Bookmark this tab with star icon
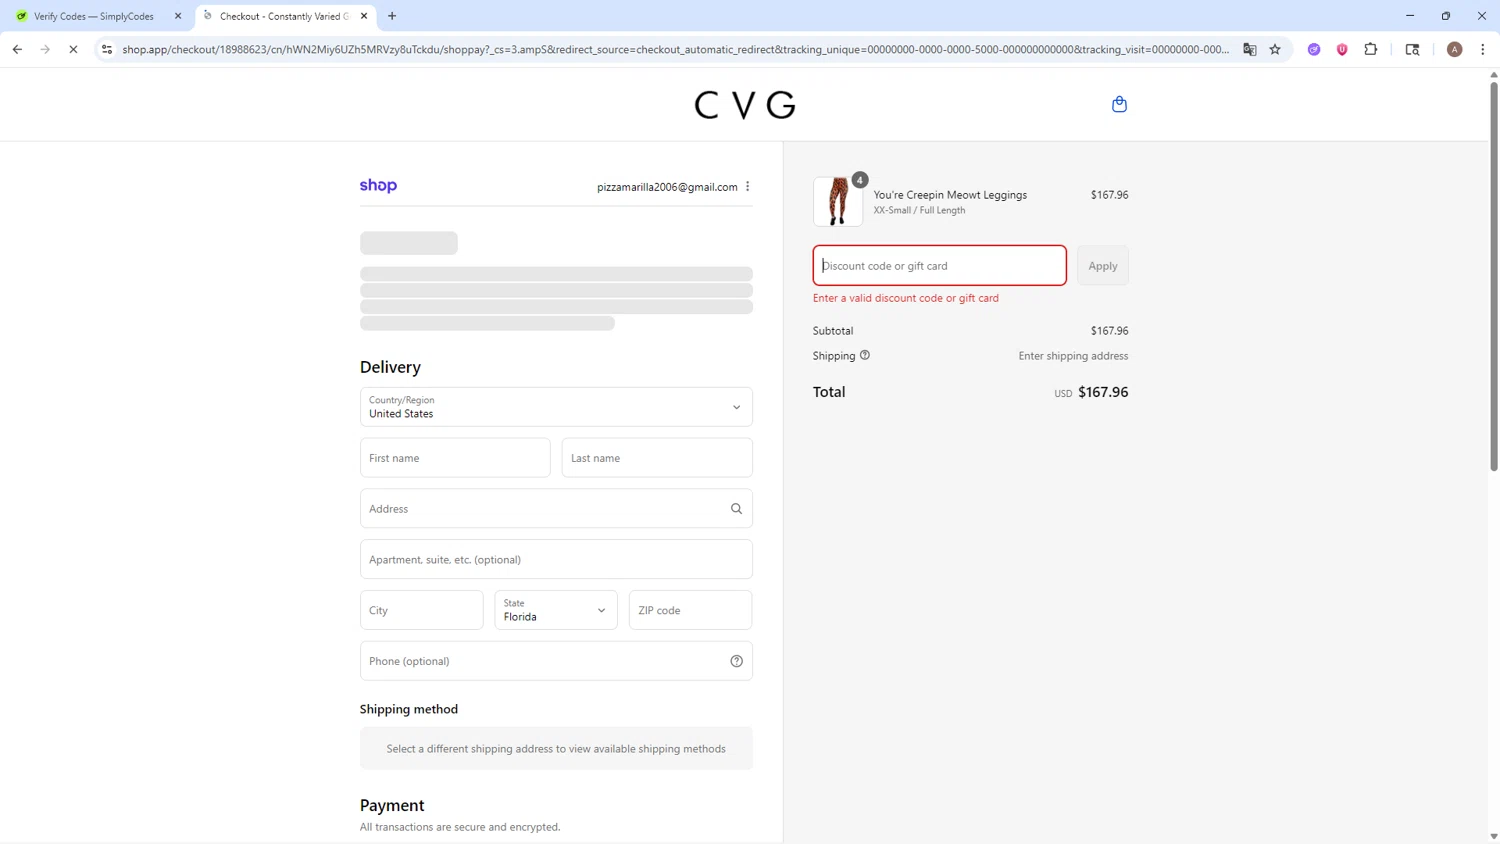Image resolution: width=1500 pixels, height=844 pixels. [x=1275, y=49]
